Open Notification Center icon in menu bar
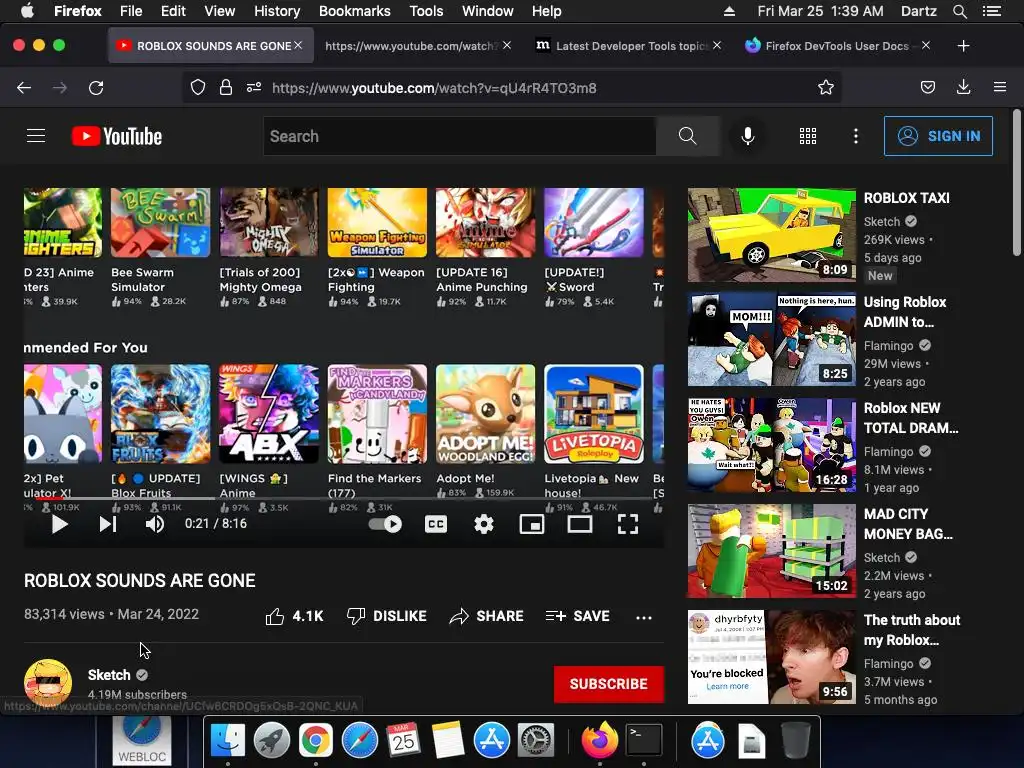Screen dimensions: 1024x768 [x=992, y=11]
